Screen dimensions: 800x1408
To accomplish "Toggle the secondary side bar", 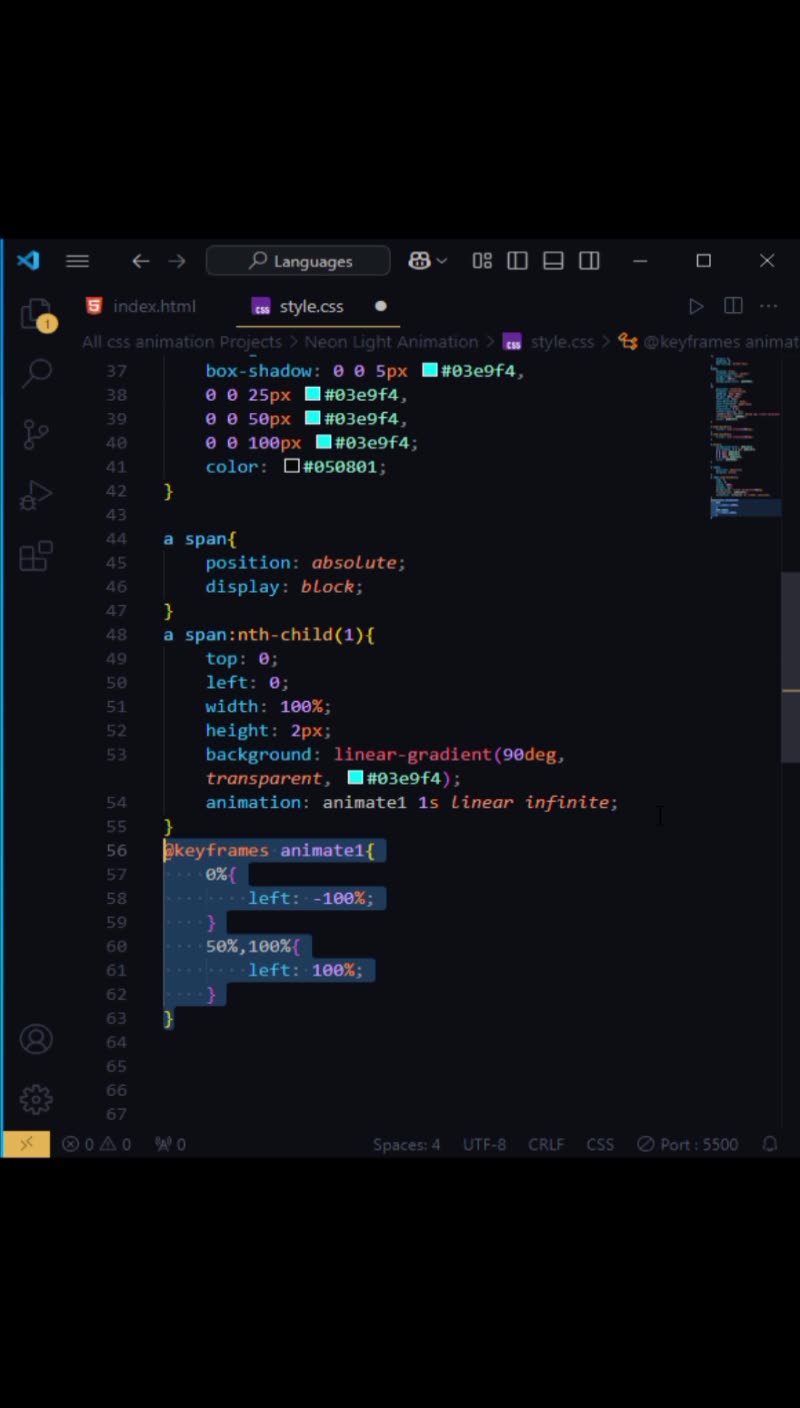I will pos(589,261).
